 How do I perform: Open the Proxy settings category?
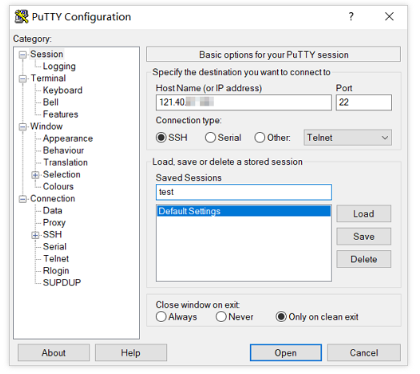[54, 222]
